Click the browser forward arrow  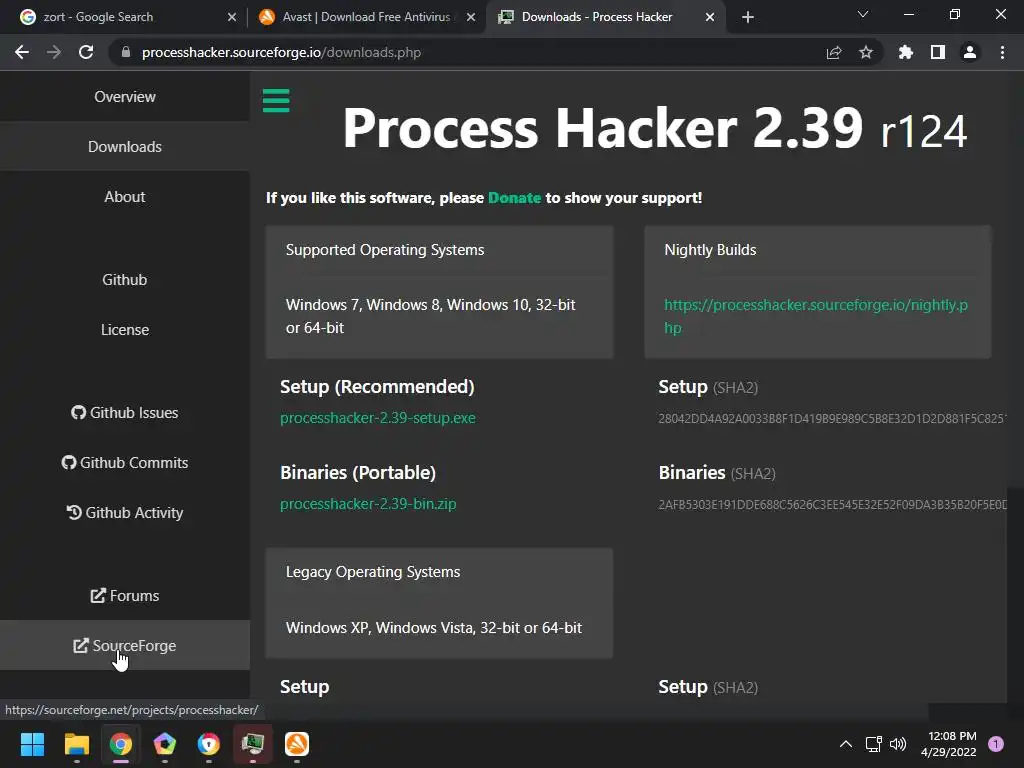pyautogui.click(x=54, y=52)
